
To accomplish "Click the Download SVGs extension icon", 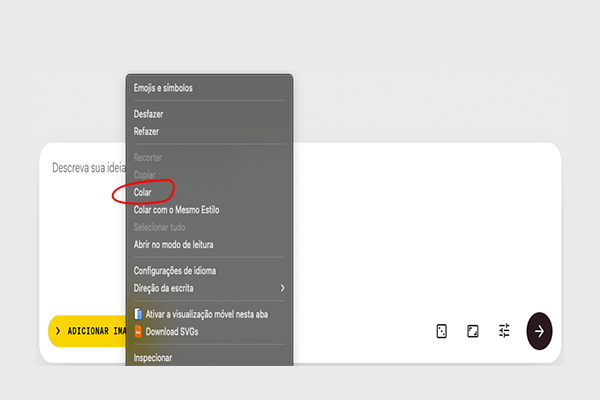I will pos(138,330).
